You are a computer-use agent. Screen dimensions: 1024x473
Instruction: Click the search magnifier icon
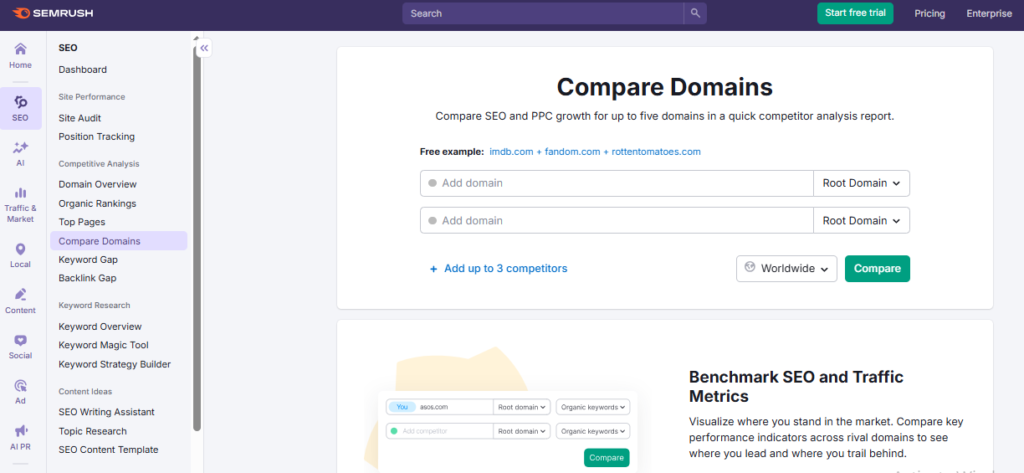point(695,13)
